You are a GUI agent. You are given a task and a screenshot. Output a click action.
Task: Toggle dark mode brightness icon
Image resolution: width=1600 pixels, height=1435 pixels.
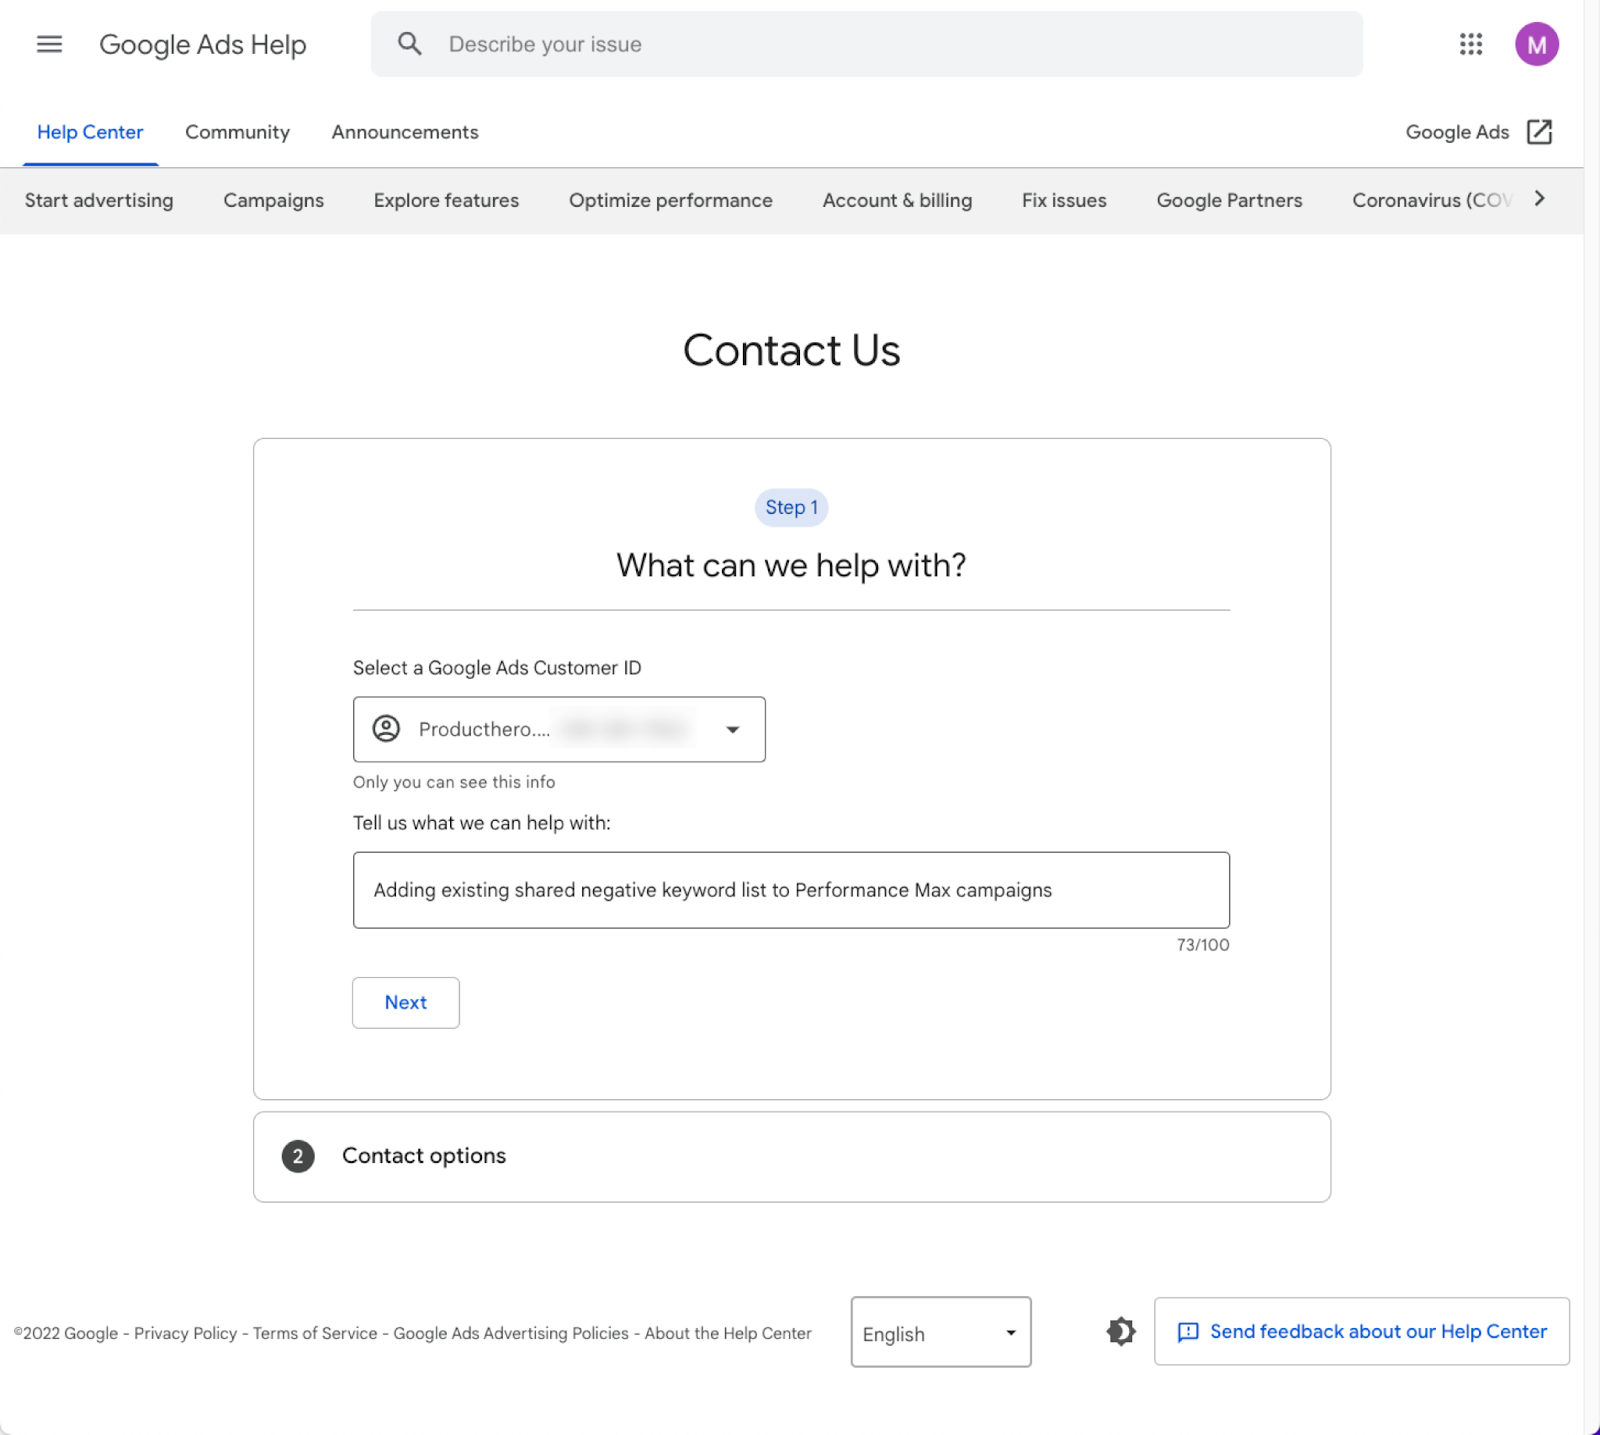tap(1121, 1331)
